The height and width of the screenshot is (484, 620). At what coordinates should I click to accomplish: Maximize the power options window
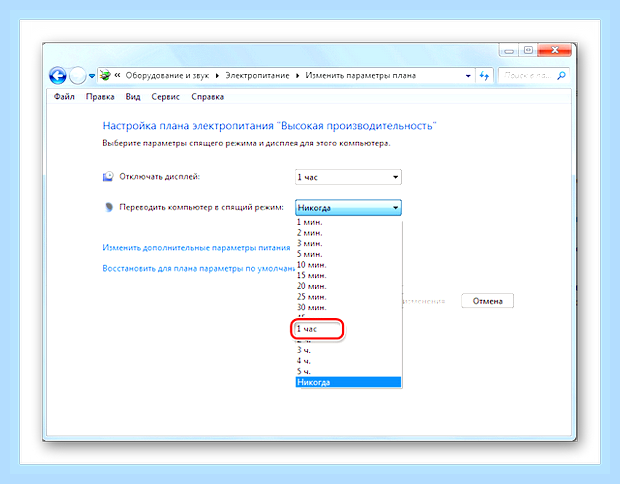click(528, 50)
